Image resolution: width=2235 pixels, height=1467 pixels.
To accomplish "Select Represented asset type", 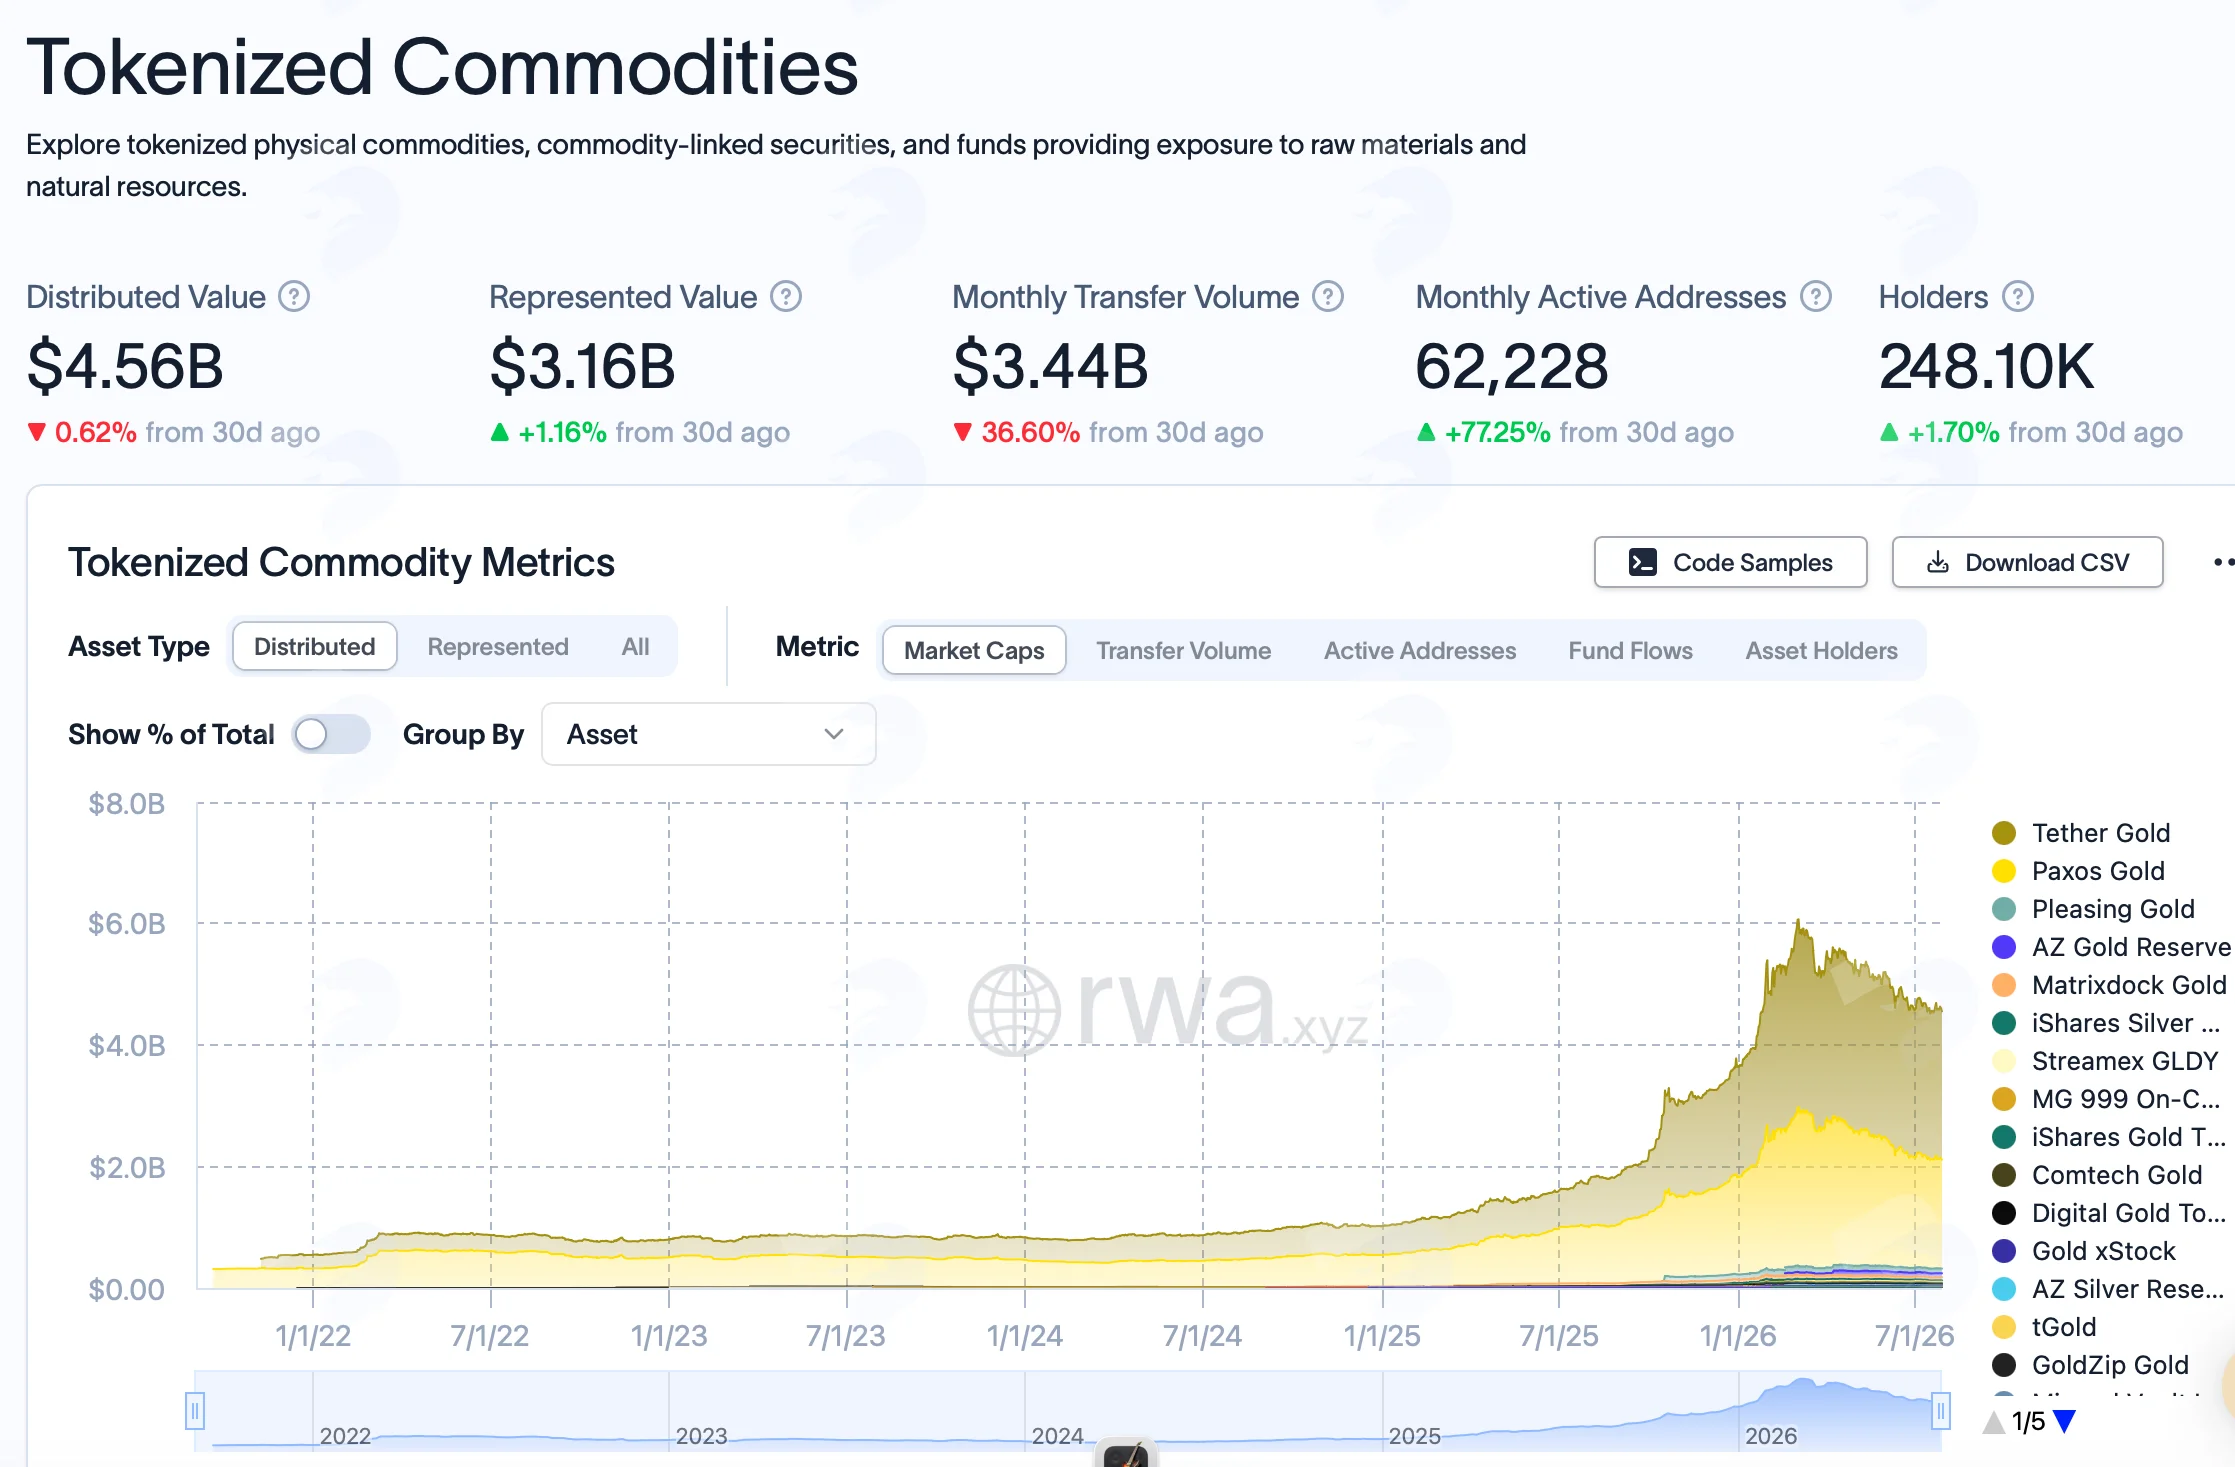I will [498, 647].
